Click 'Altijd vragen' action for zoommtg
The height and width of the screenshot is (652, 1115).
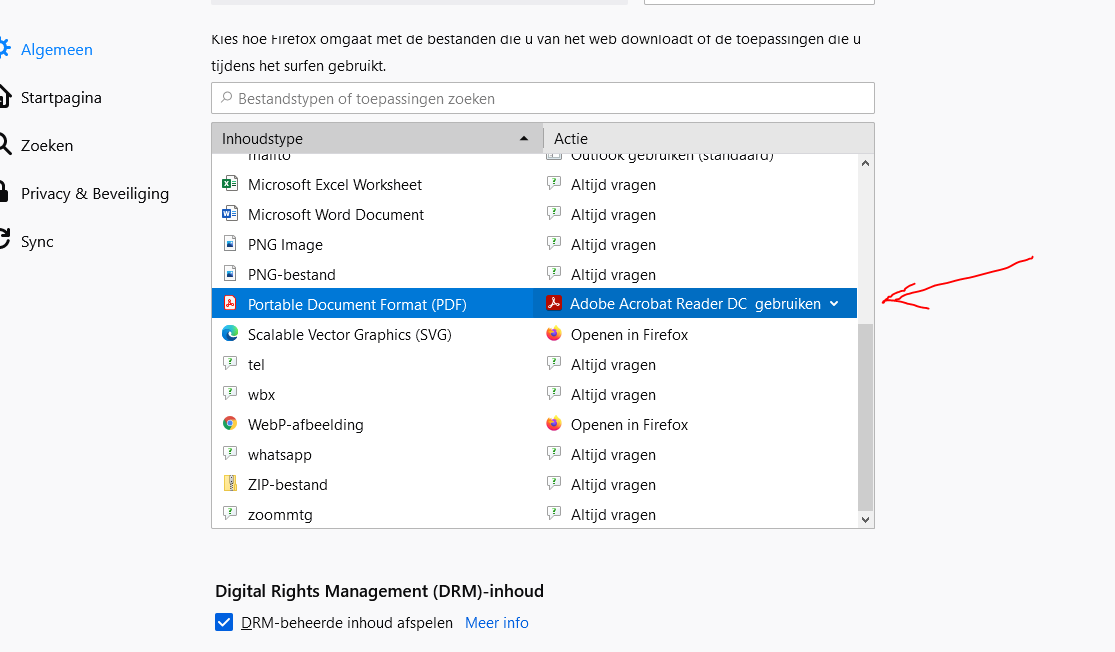(613, 515)
